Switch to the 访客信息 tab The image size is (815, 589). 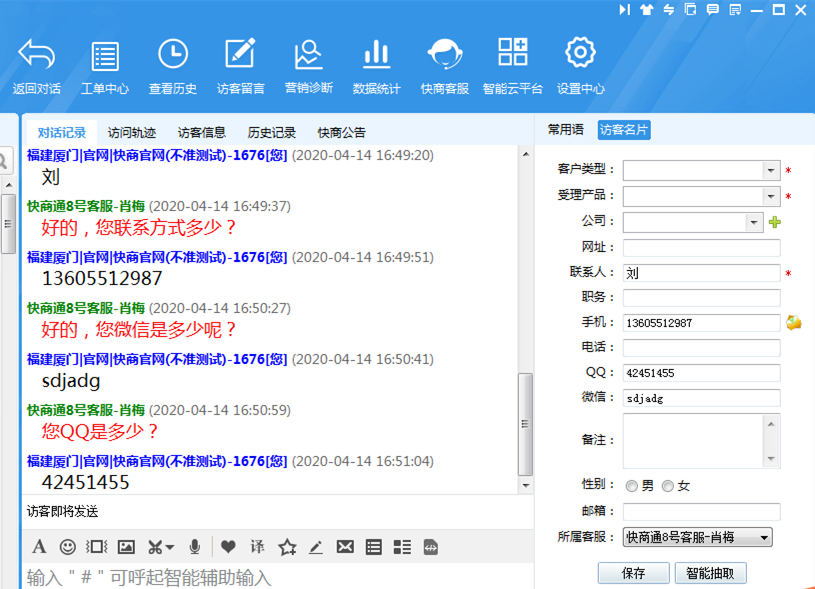201,132
